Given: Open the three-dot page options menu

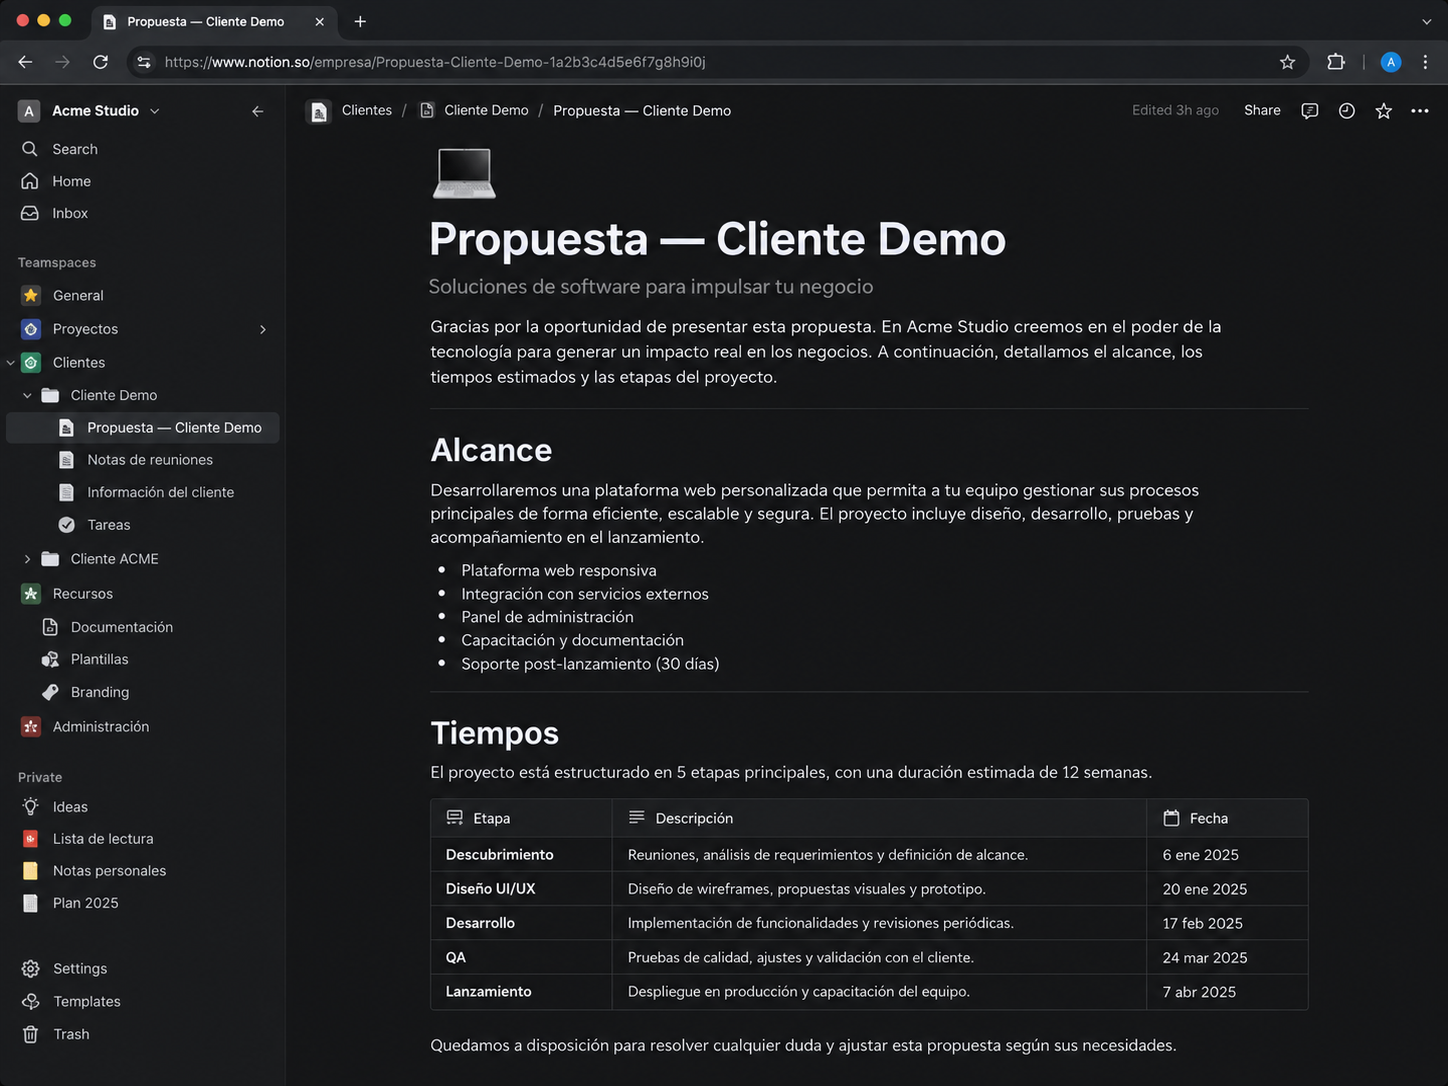Looking at the screenshot, I should coord(1419,111).
